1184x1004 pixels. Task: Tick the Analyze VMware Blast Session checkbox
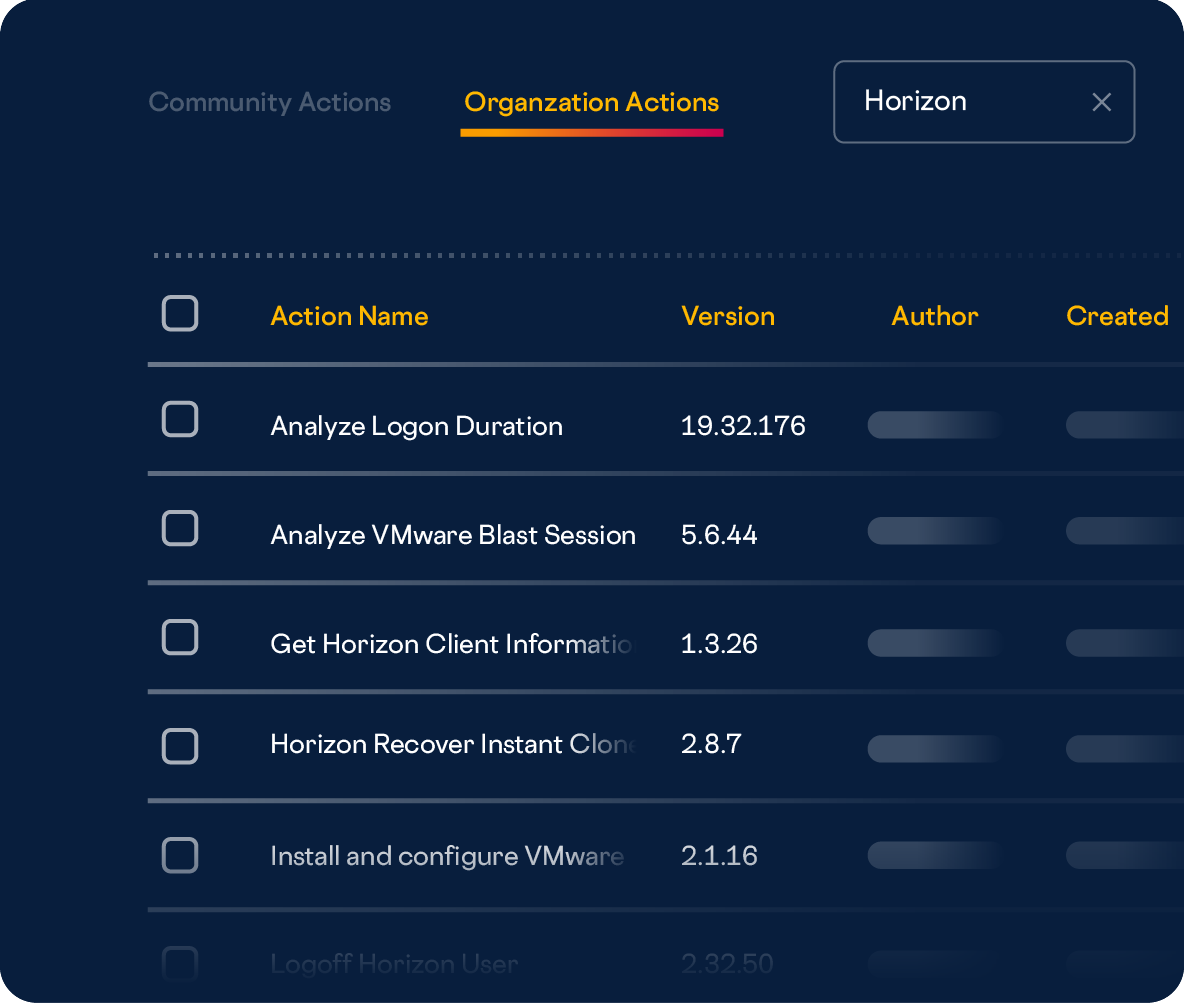click(180, 528)
